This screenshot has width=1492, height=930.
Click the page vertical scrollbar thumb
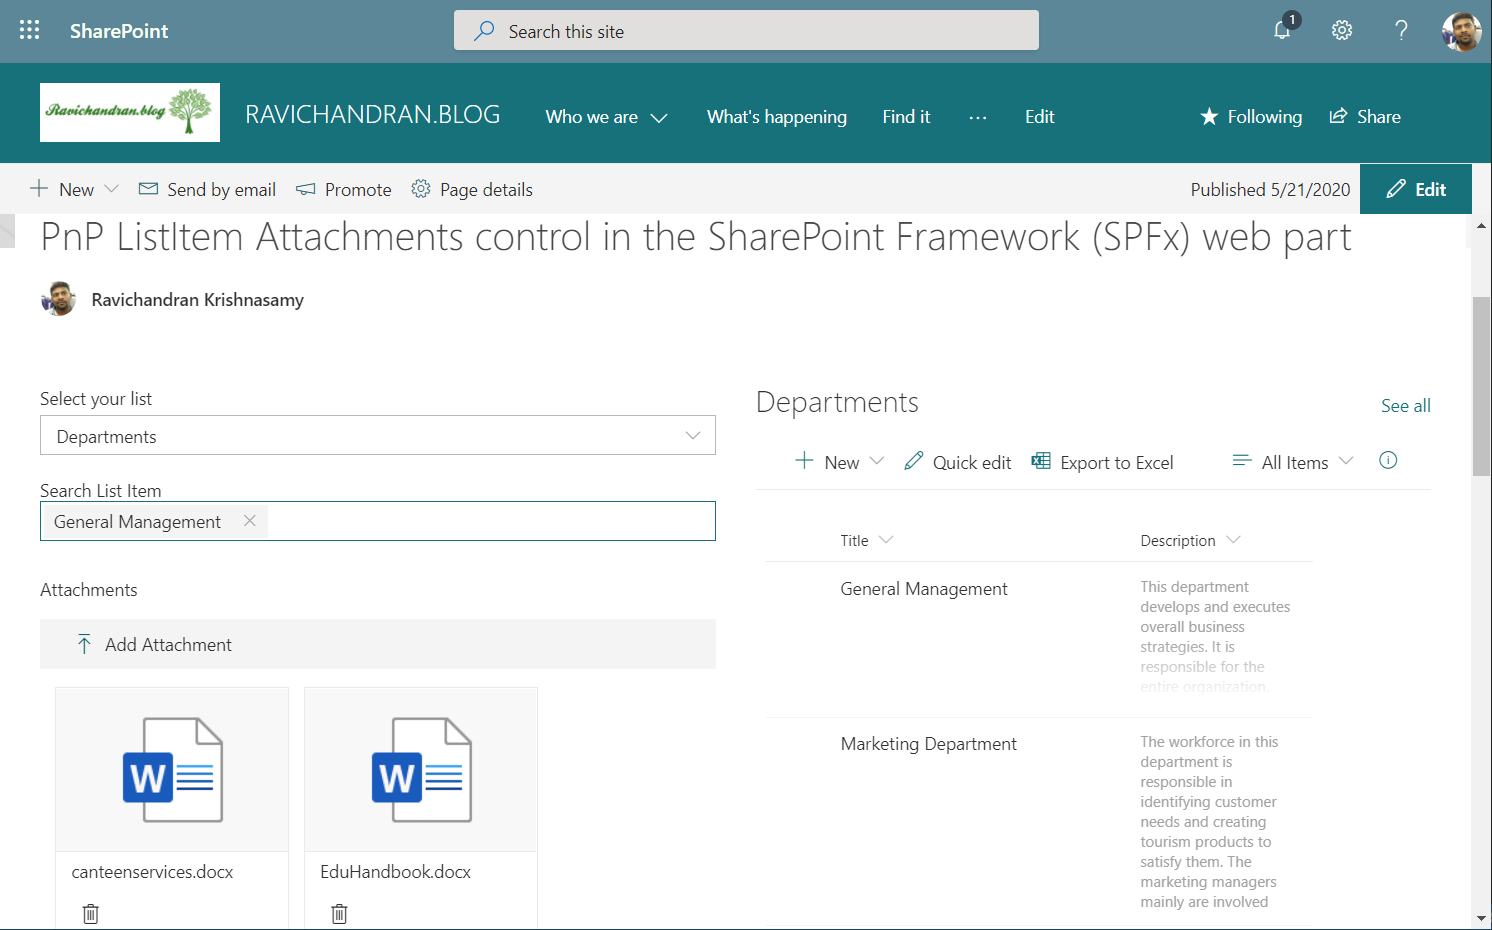pyautogui.click(x=1481, y=386)
